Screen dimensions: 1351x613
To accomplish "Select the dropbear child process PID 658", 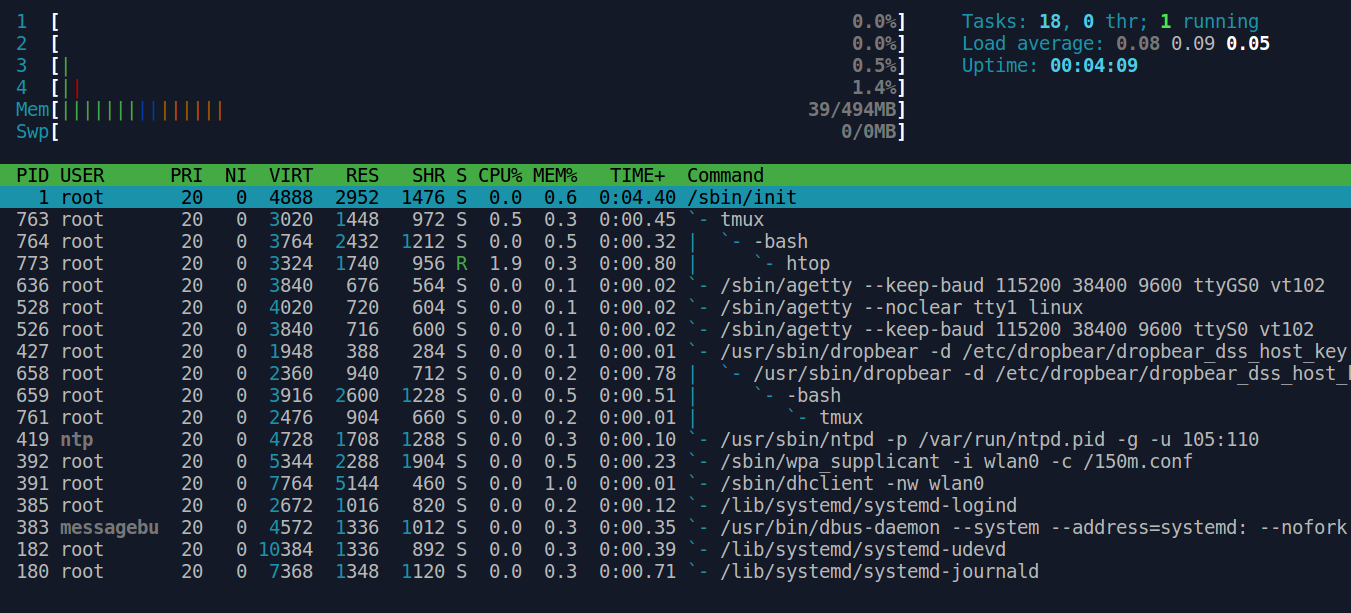I will tap(675, 373).
